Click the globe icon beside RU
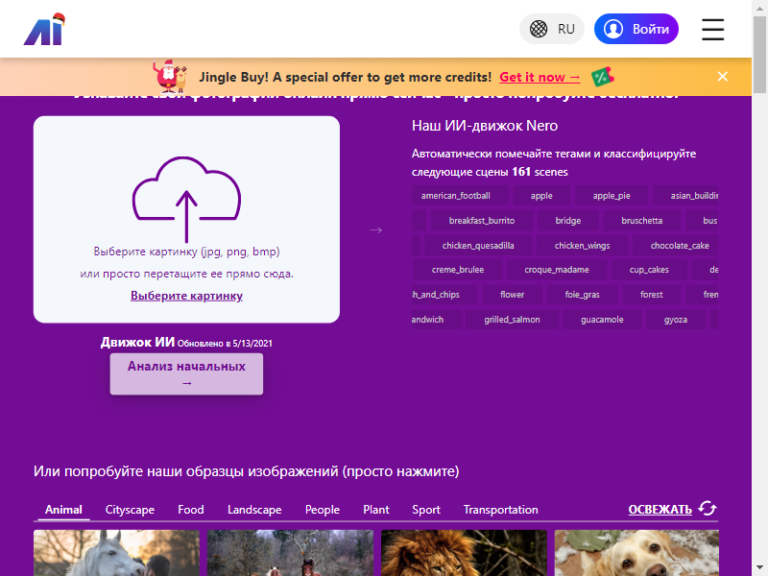The width and height of the screenshot is (768, 576). (538, 29)
